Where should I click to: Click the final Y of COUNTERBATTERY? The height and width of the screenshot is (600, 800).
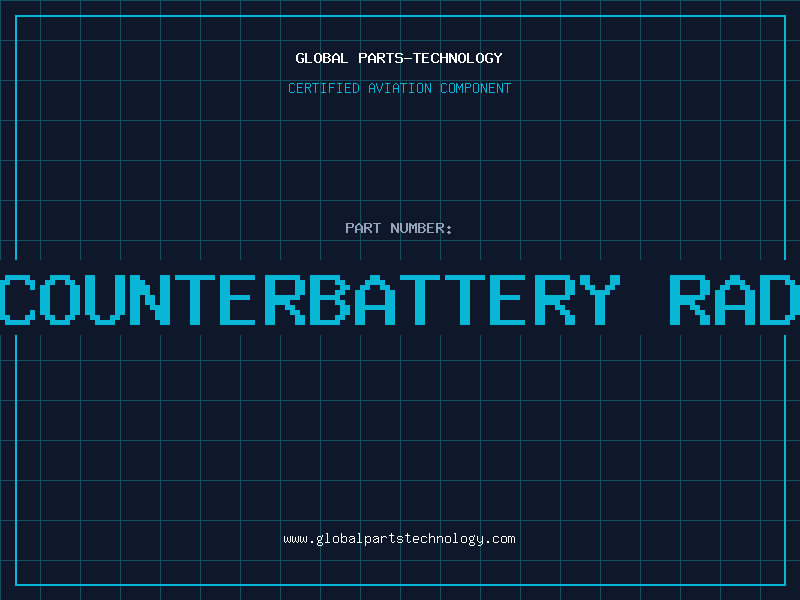pyautogui.click(x=598, y=299)
